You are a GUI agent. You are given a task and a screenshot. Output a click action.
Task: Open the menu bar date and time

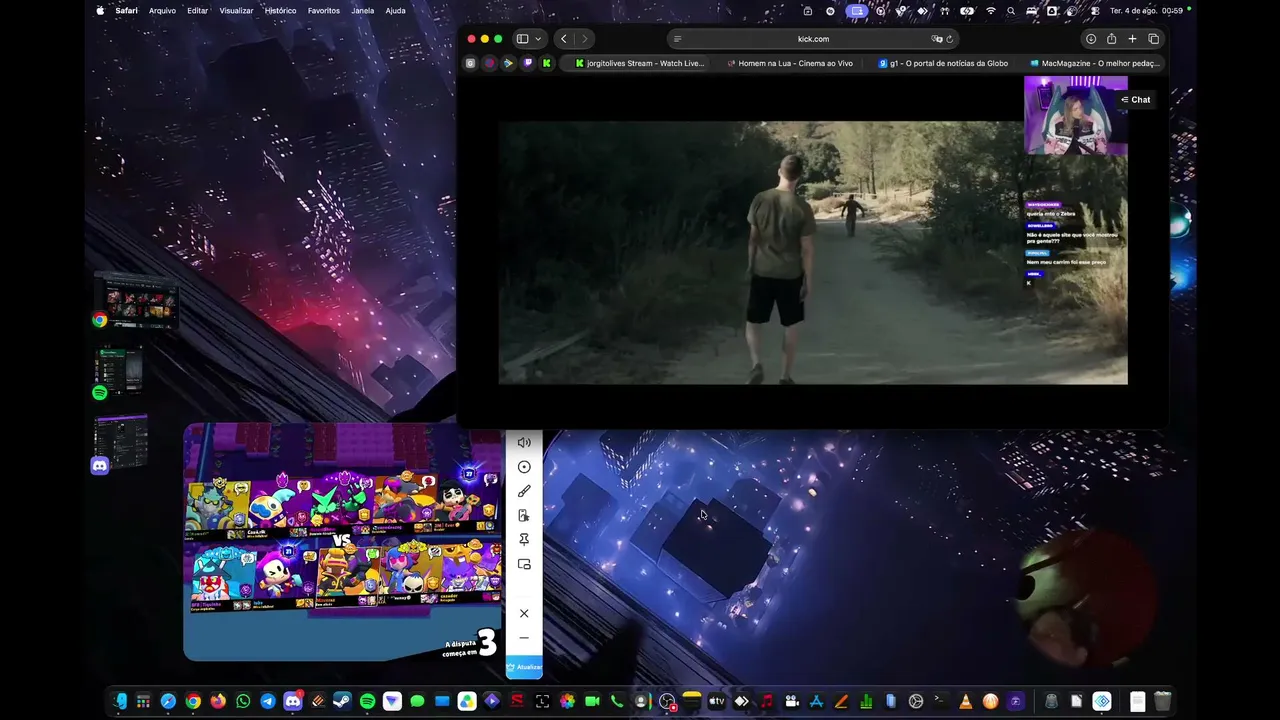1146,11
